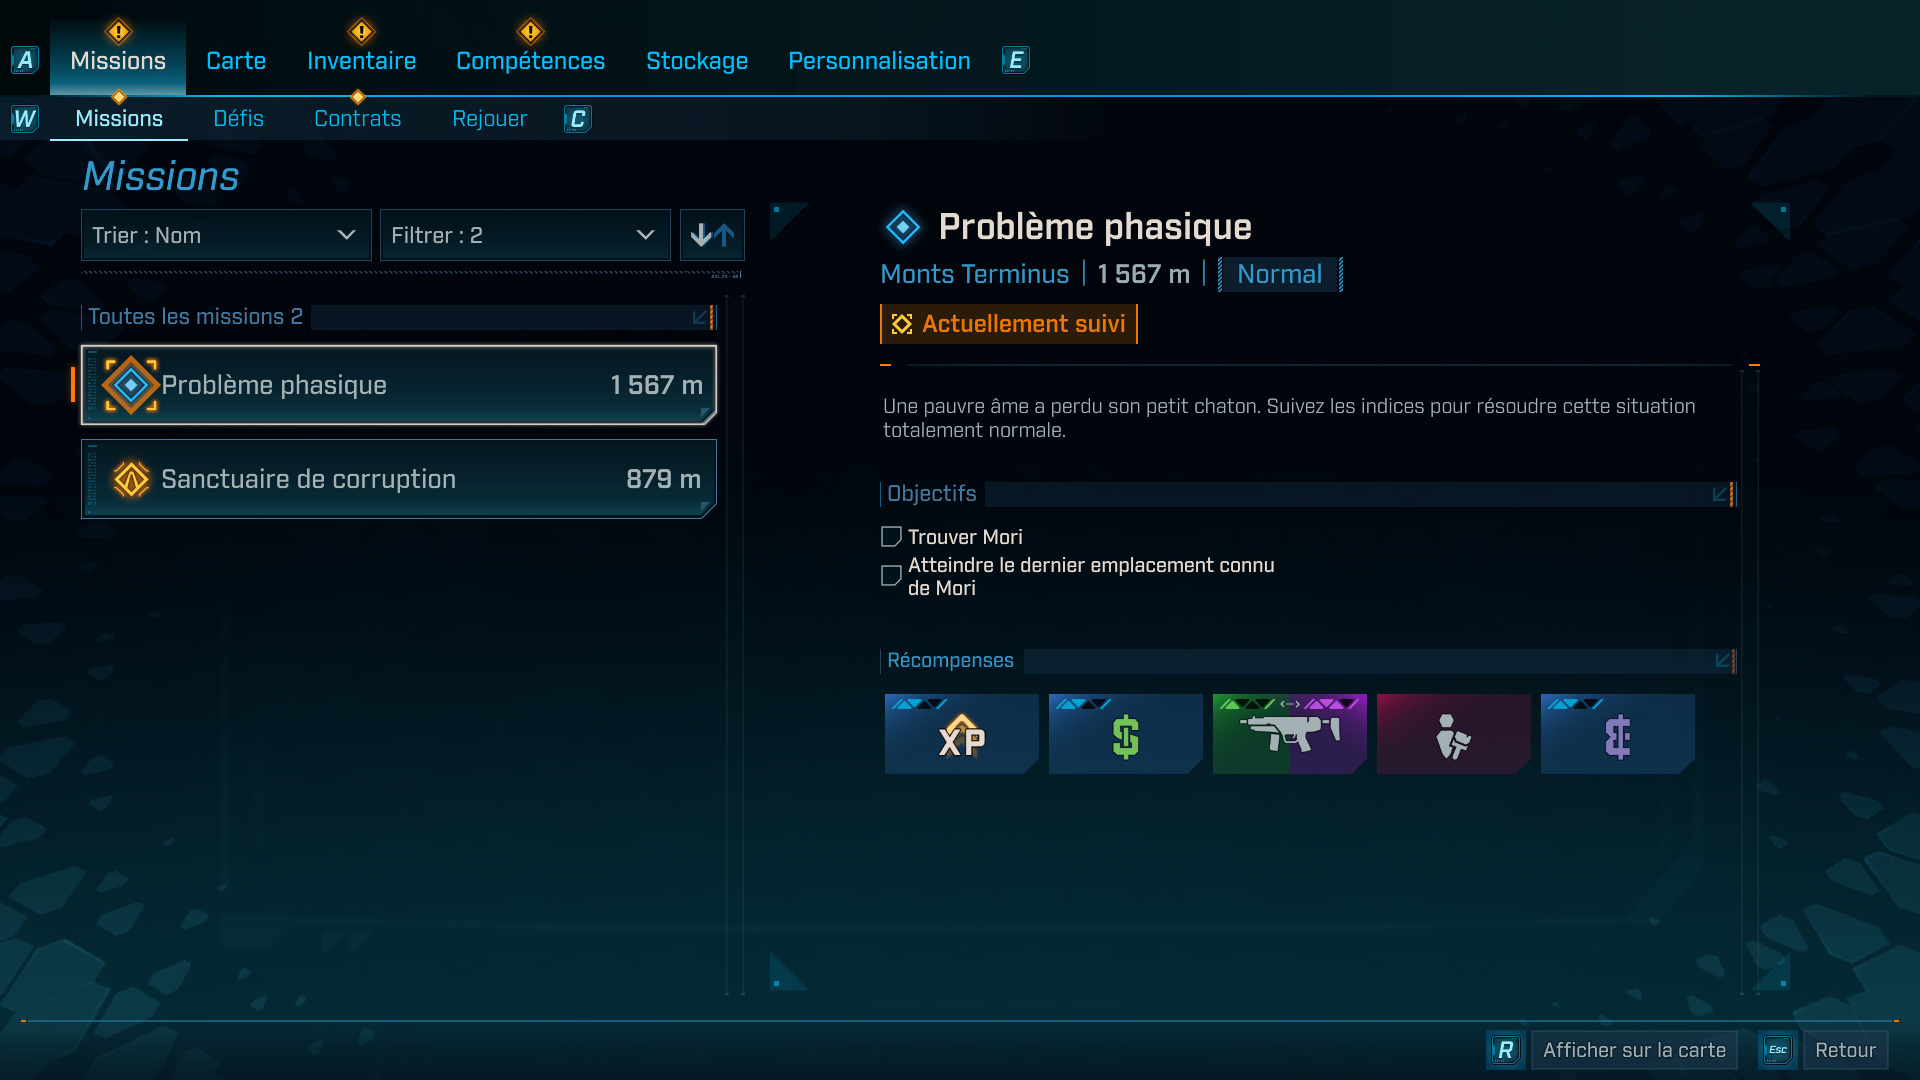1920x1080 pixels.
Task: Open the Trier : Nom dropdown
Action: 226,235
